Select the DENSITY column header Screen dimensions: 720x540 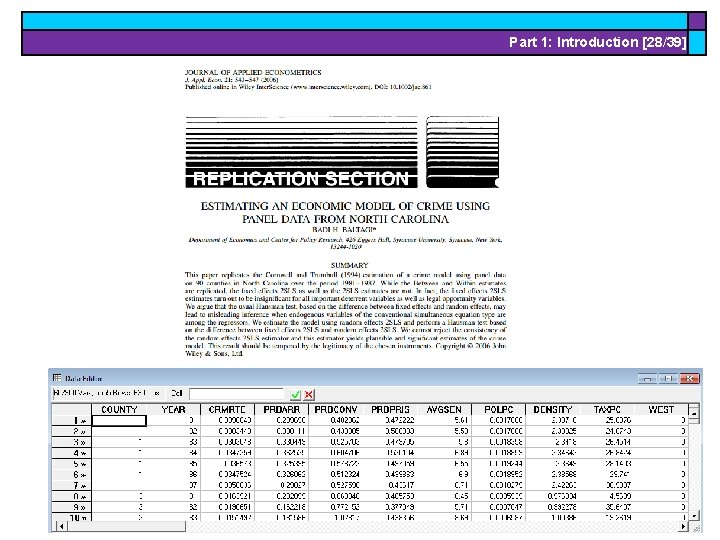[552, 409]
